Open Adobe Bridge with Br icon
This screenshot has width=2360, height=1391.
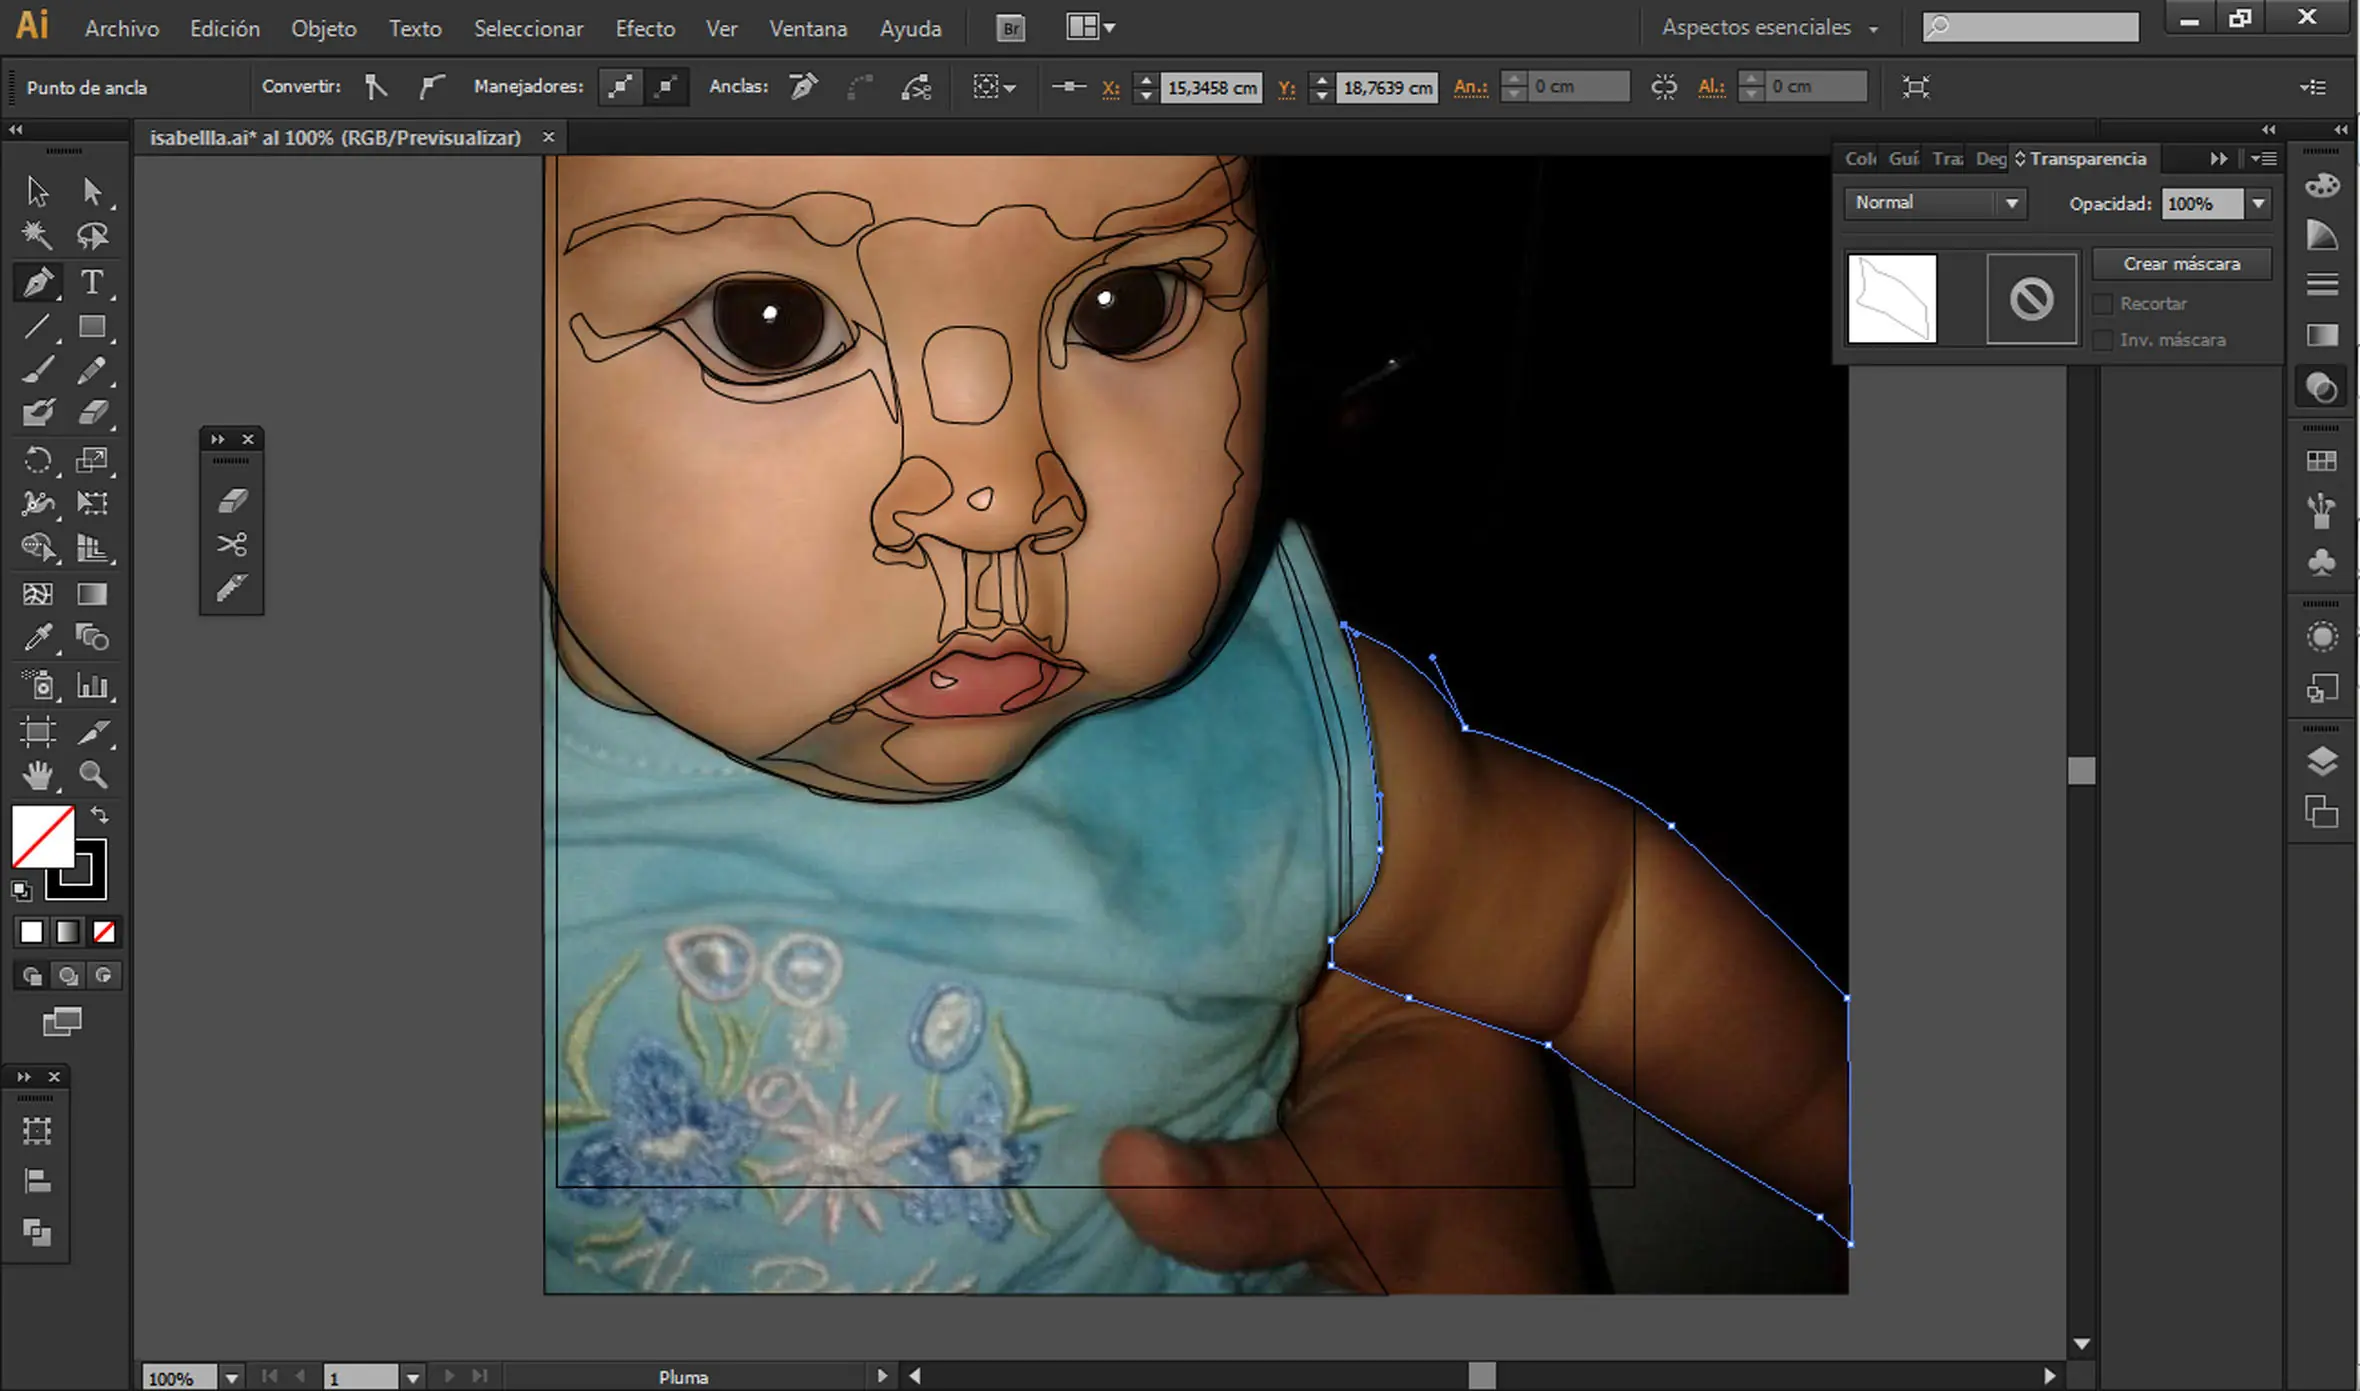(1011, 28)
